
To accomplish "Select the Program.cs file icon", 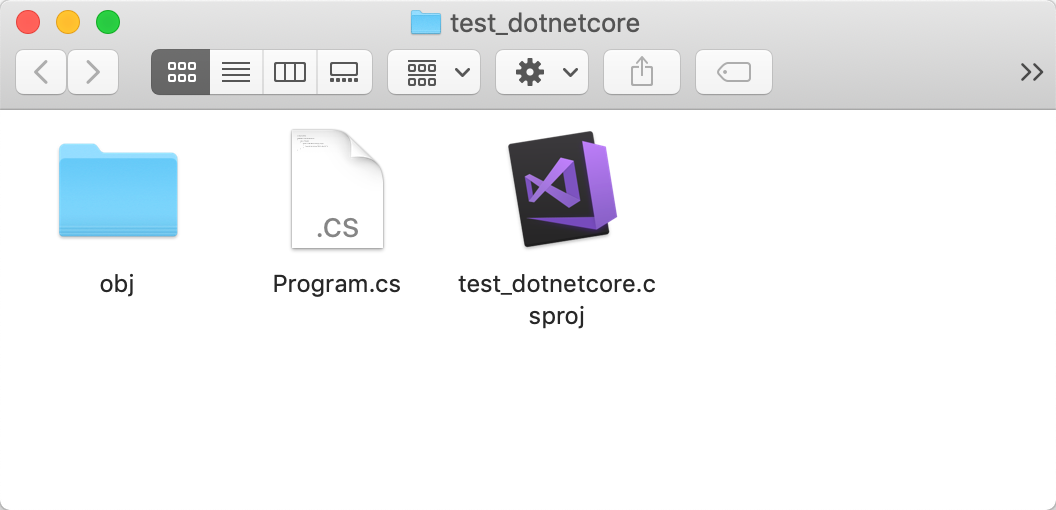I will 337,190.
